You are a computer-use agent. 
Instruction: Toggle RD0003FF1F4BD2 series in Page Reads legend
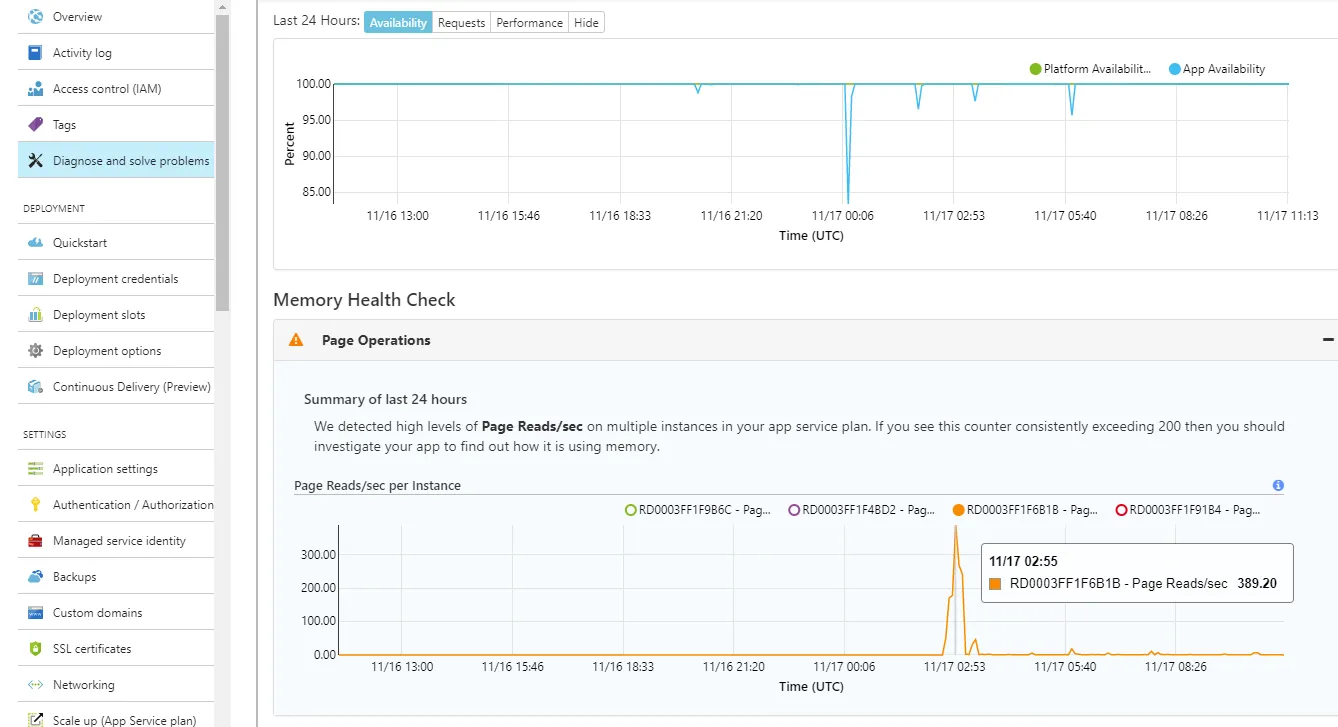click(862, 510)
